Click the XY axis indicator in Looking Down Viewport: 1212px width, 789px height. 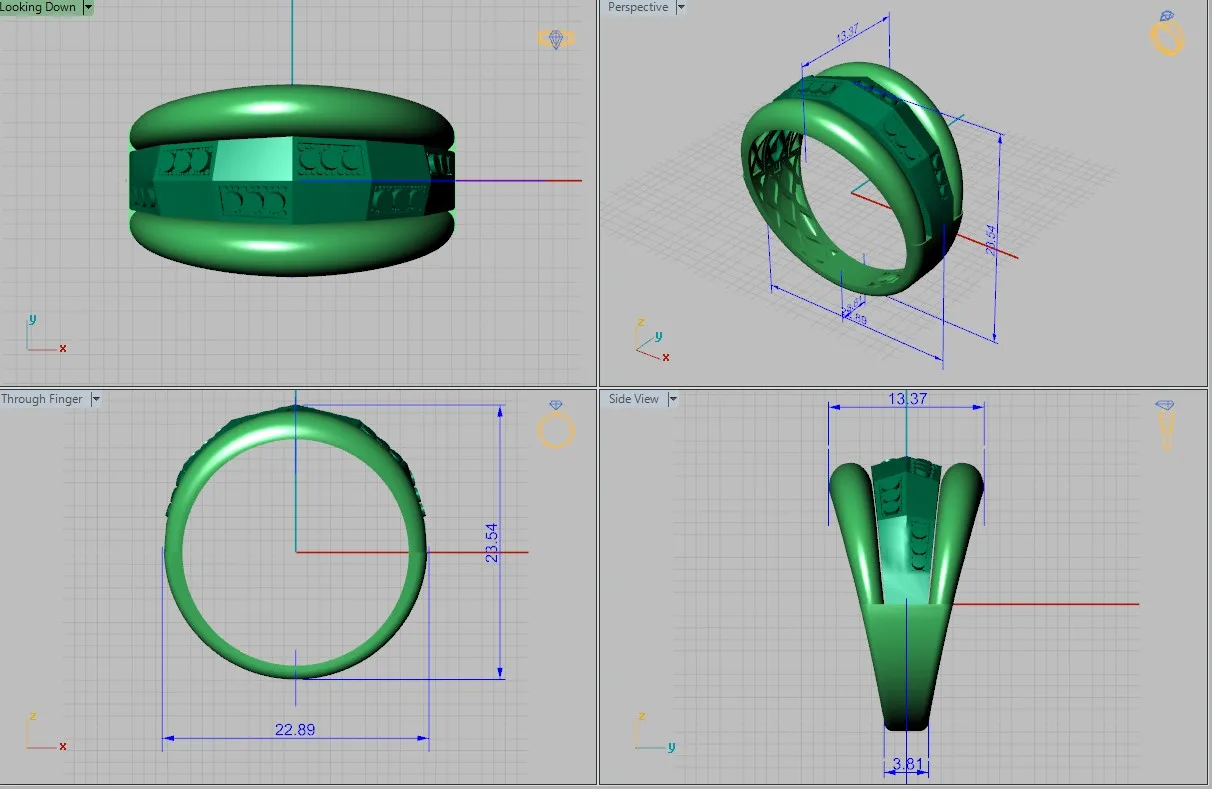point(45,335)
